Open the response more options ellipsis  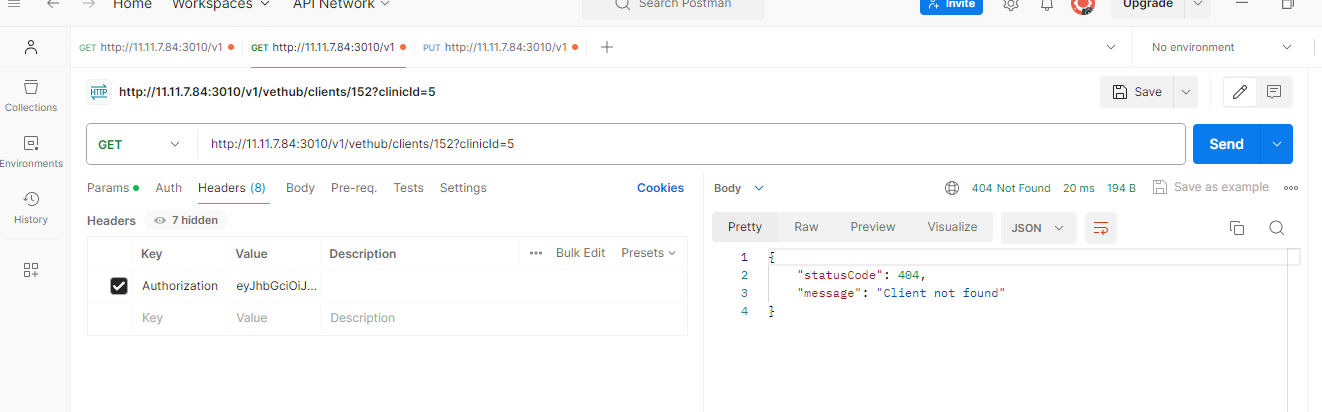1291,188
